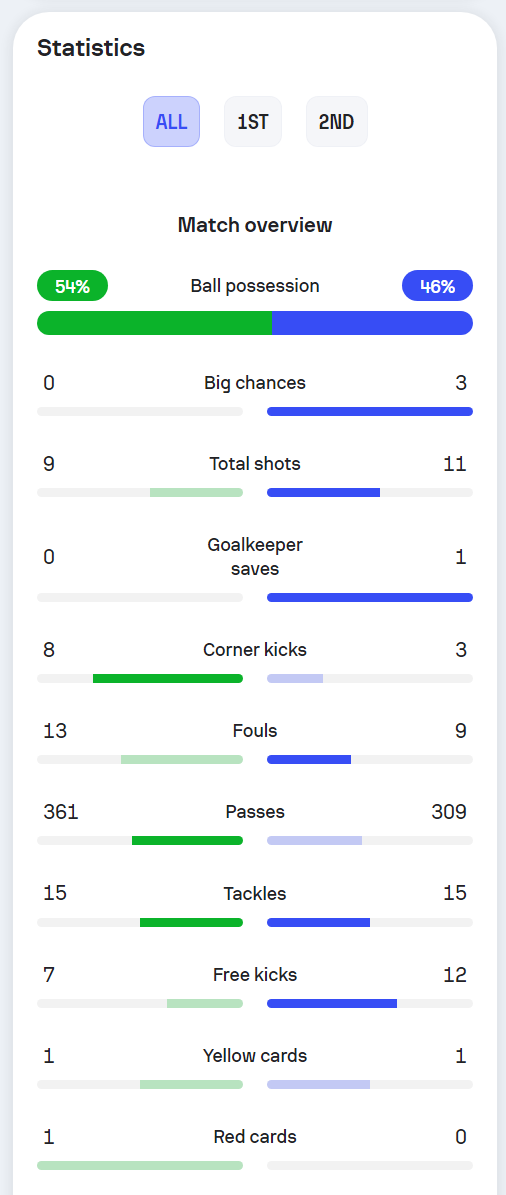
Task: Click the green section of possession bar
Action: coord(155,323)
